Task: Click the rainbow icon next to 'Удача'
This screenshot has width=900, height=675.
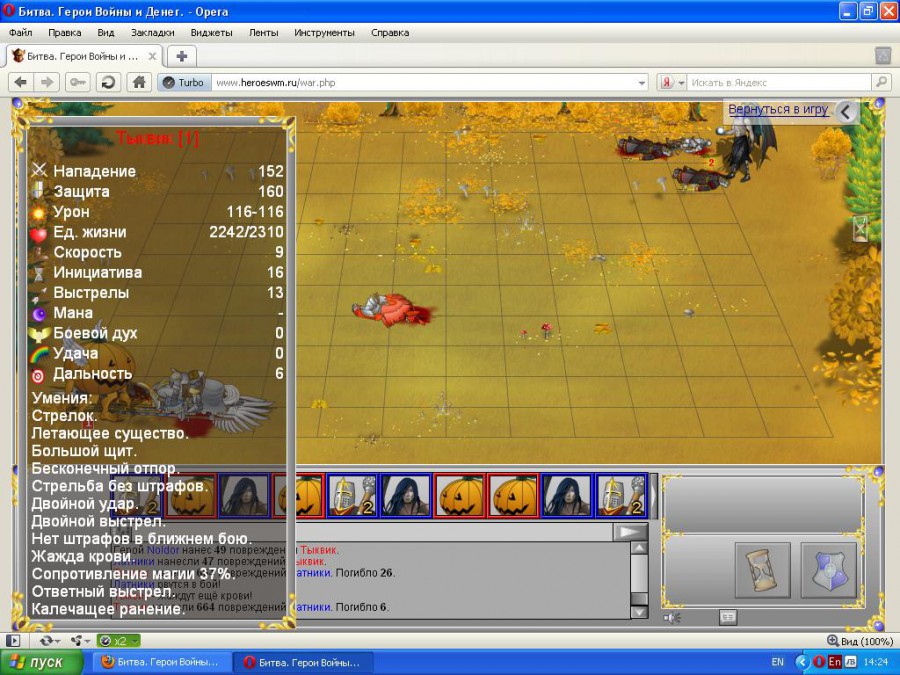Action: tap(38, 354)
